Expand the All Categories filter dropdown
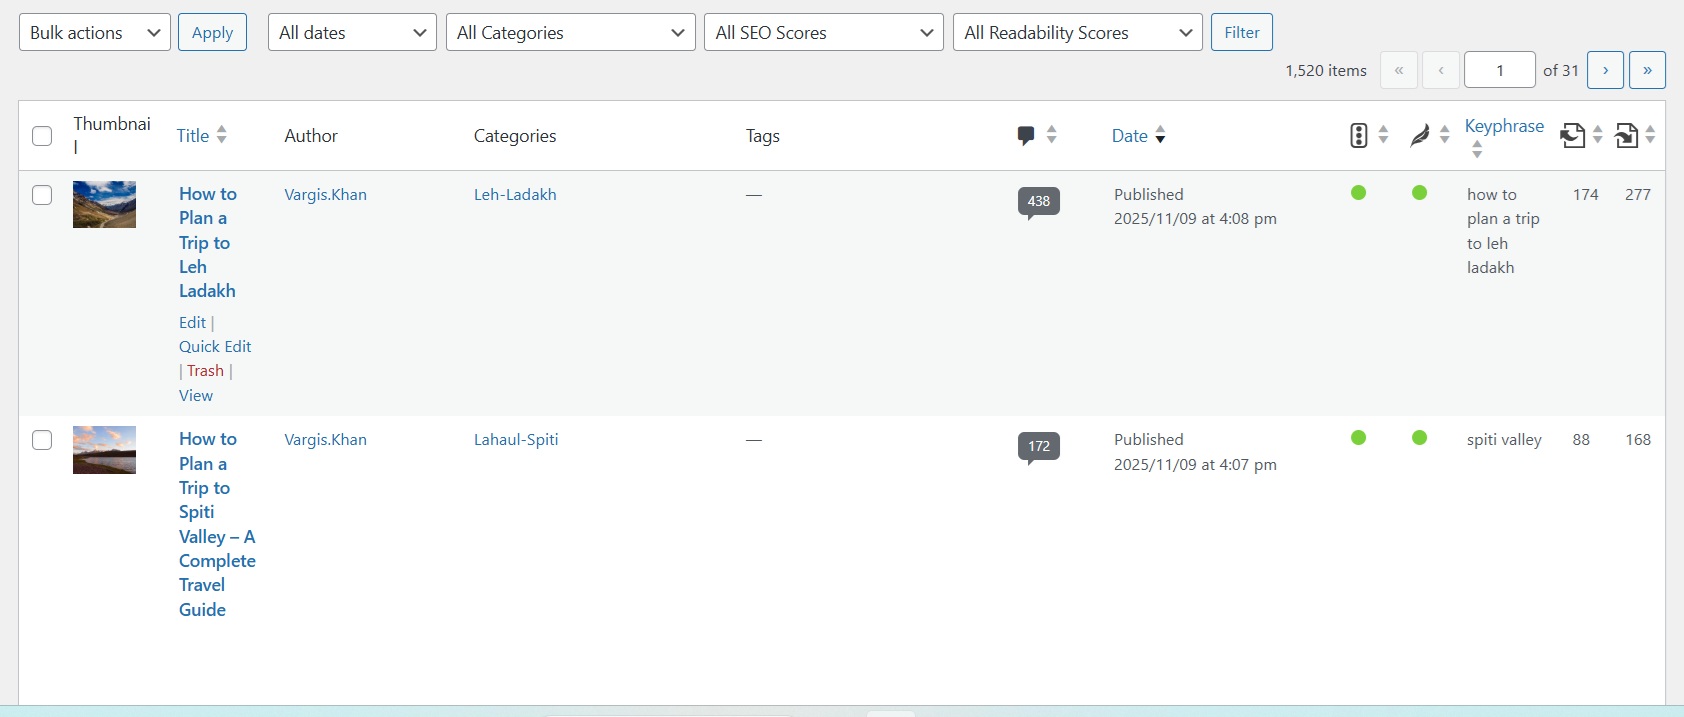Screen dimensions: 1684x717 (x=570, y=33)
